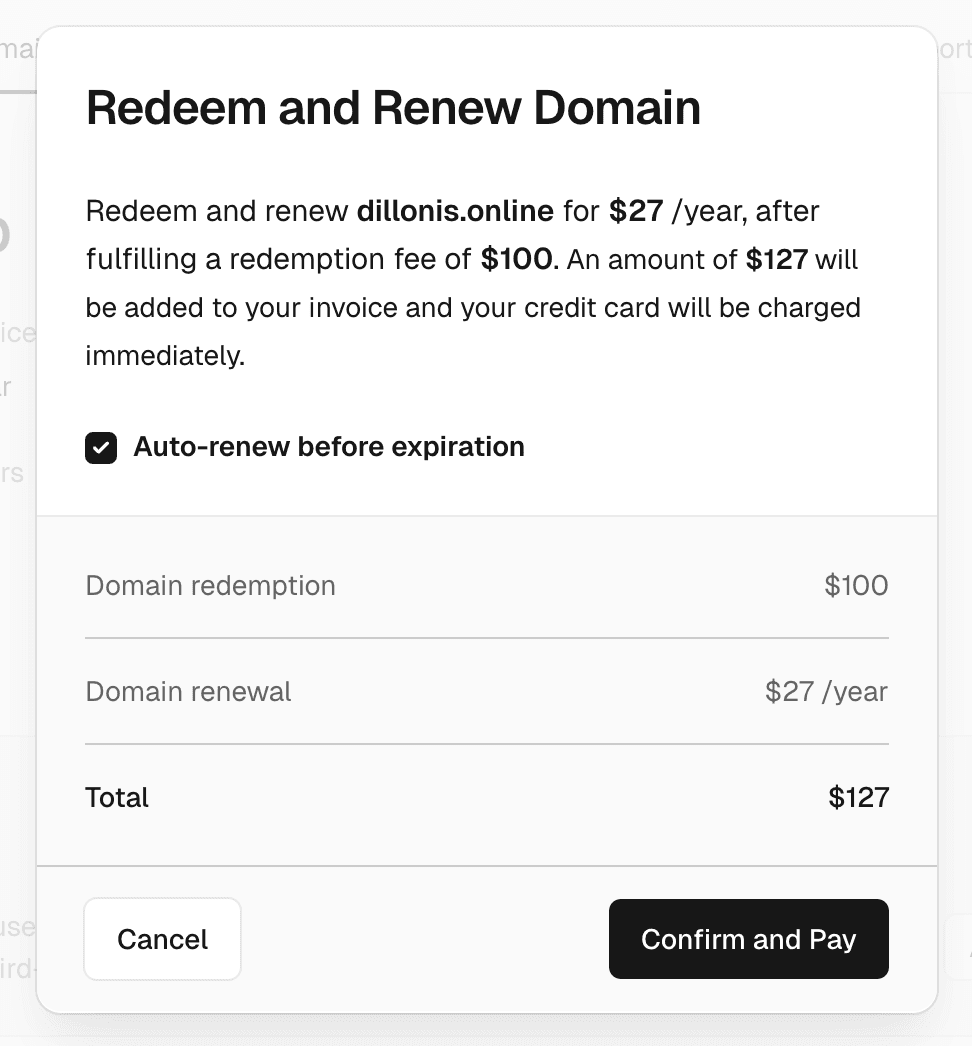972x1046 pixels.
Task: Click the $127 total amount
Action: pyautogui.click(x=858, y=797)
